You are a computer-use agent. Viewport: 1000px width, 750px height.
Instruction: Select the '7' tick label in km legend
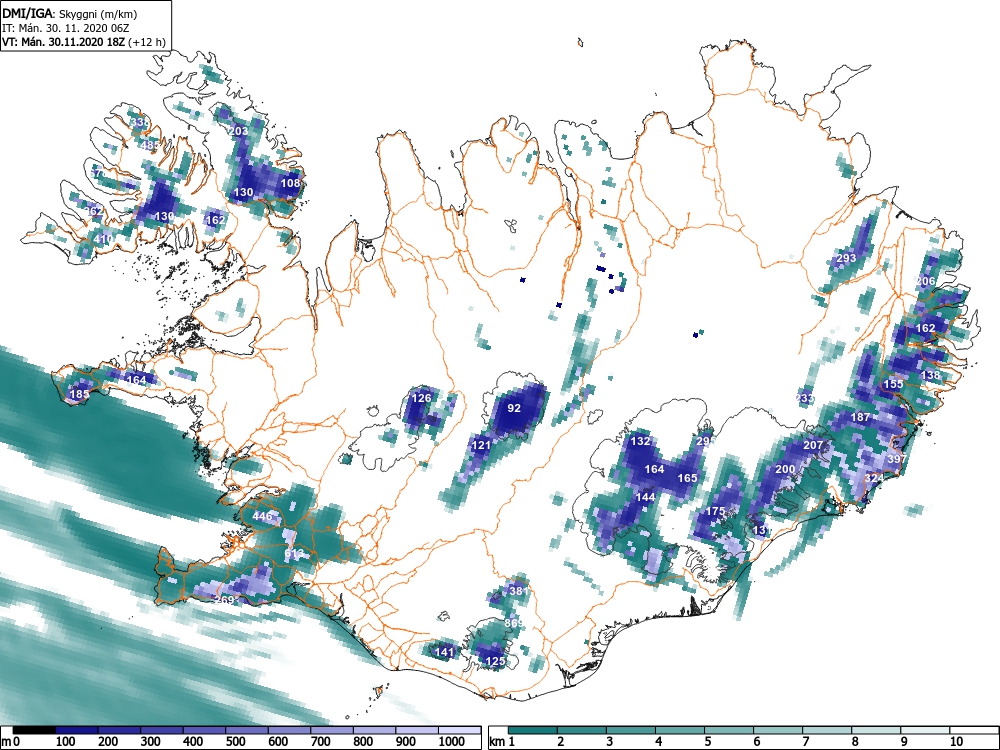click(x=805, y=741)
